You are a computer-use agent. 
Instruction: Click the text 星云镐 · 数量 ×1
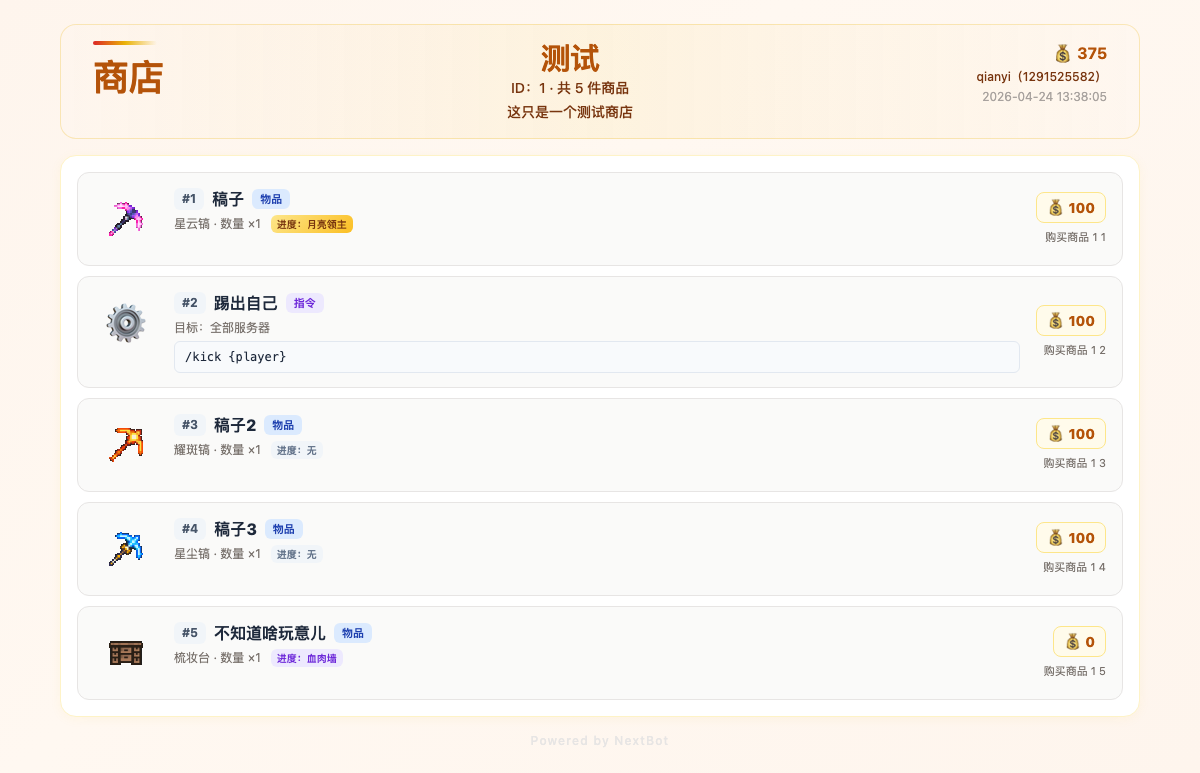217,224
